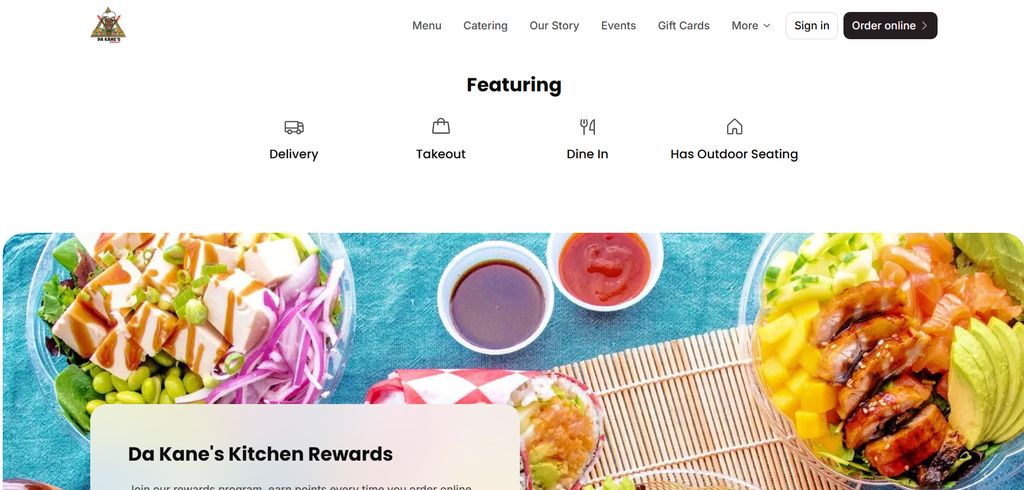1024x490 pixels.
Task: Click the Da Kane's Kitchen Rewards heading
Action: pos(261,454)
